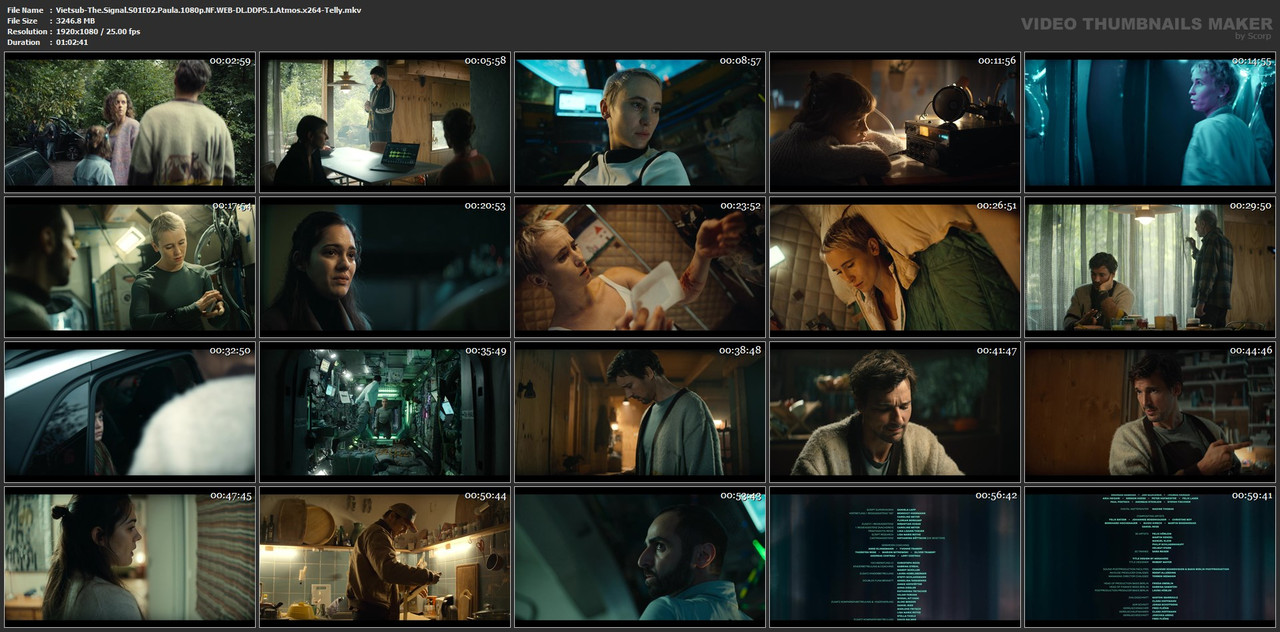Pick the bearded man frame at 00:53:43

pos(640,556)
